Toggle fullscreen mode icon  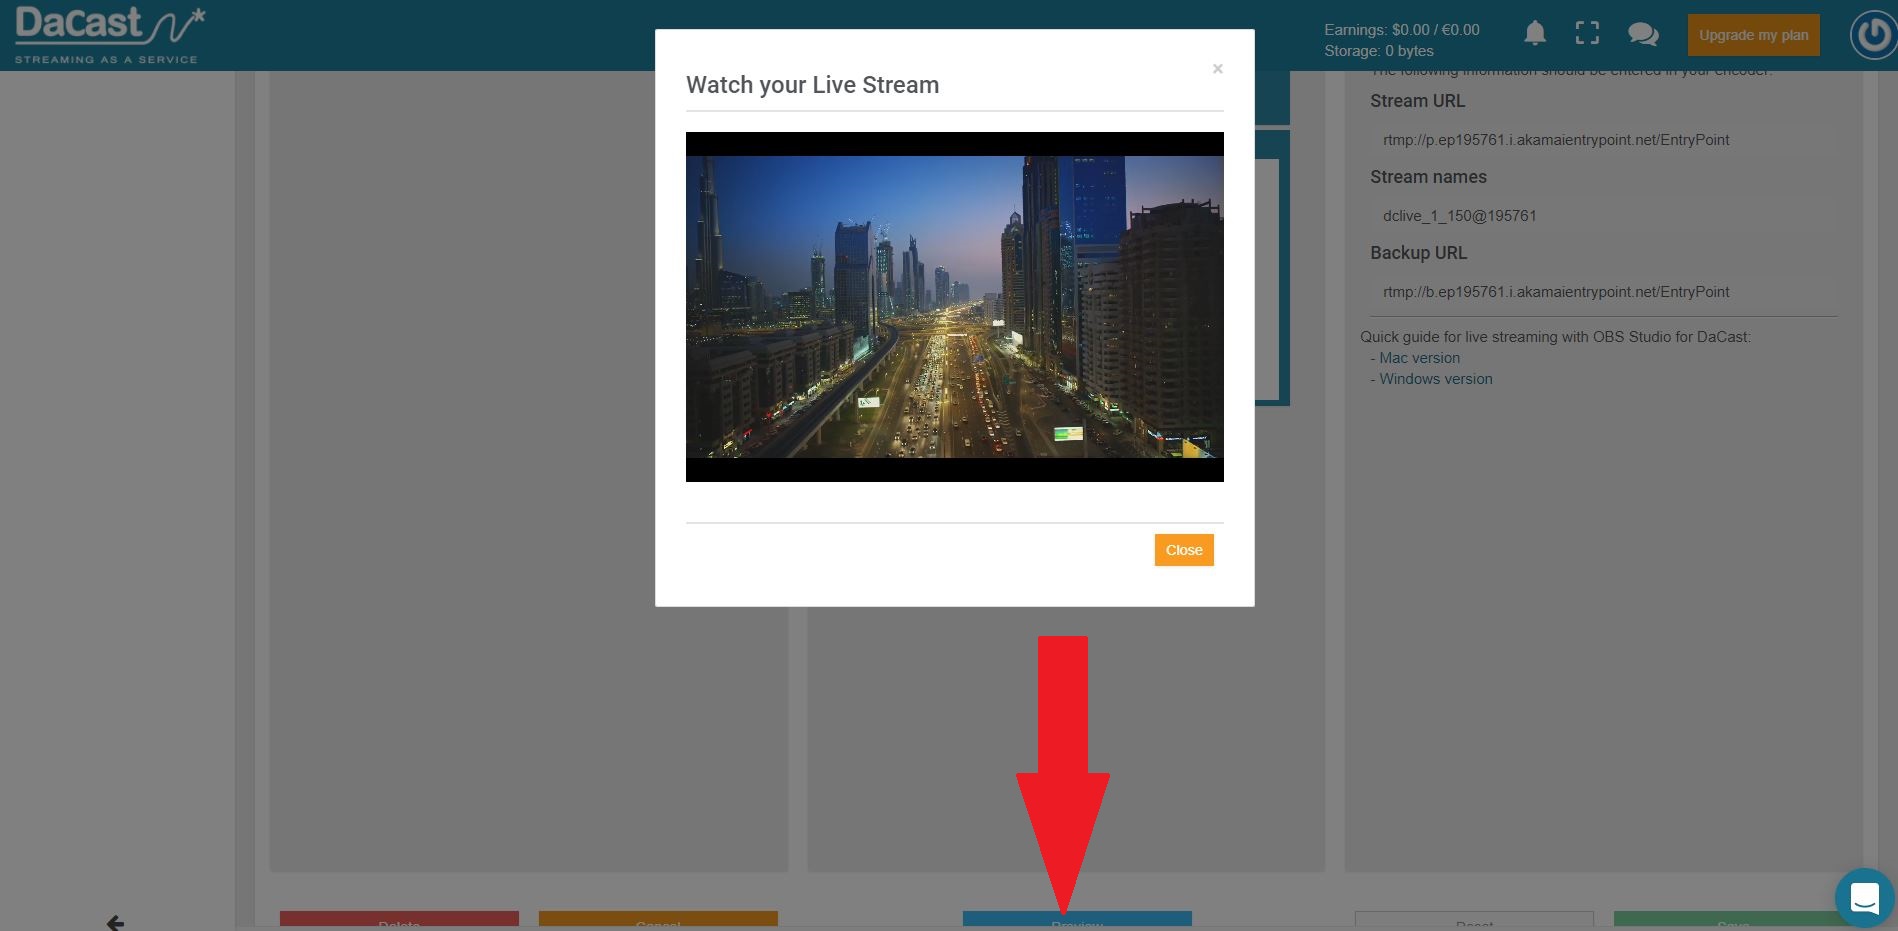coord(1587,33)
